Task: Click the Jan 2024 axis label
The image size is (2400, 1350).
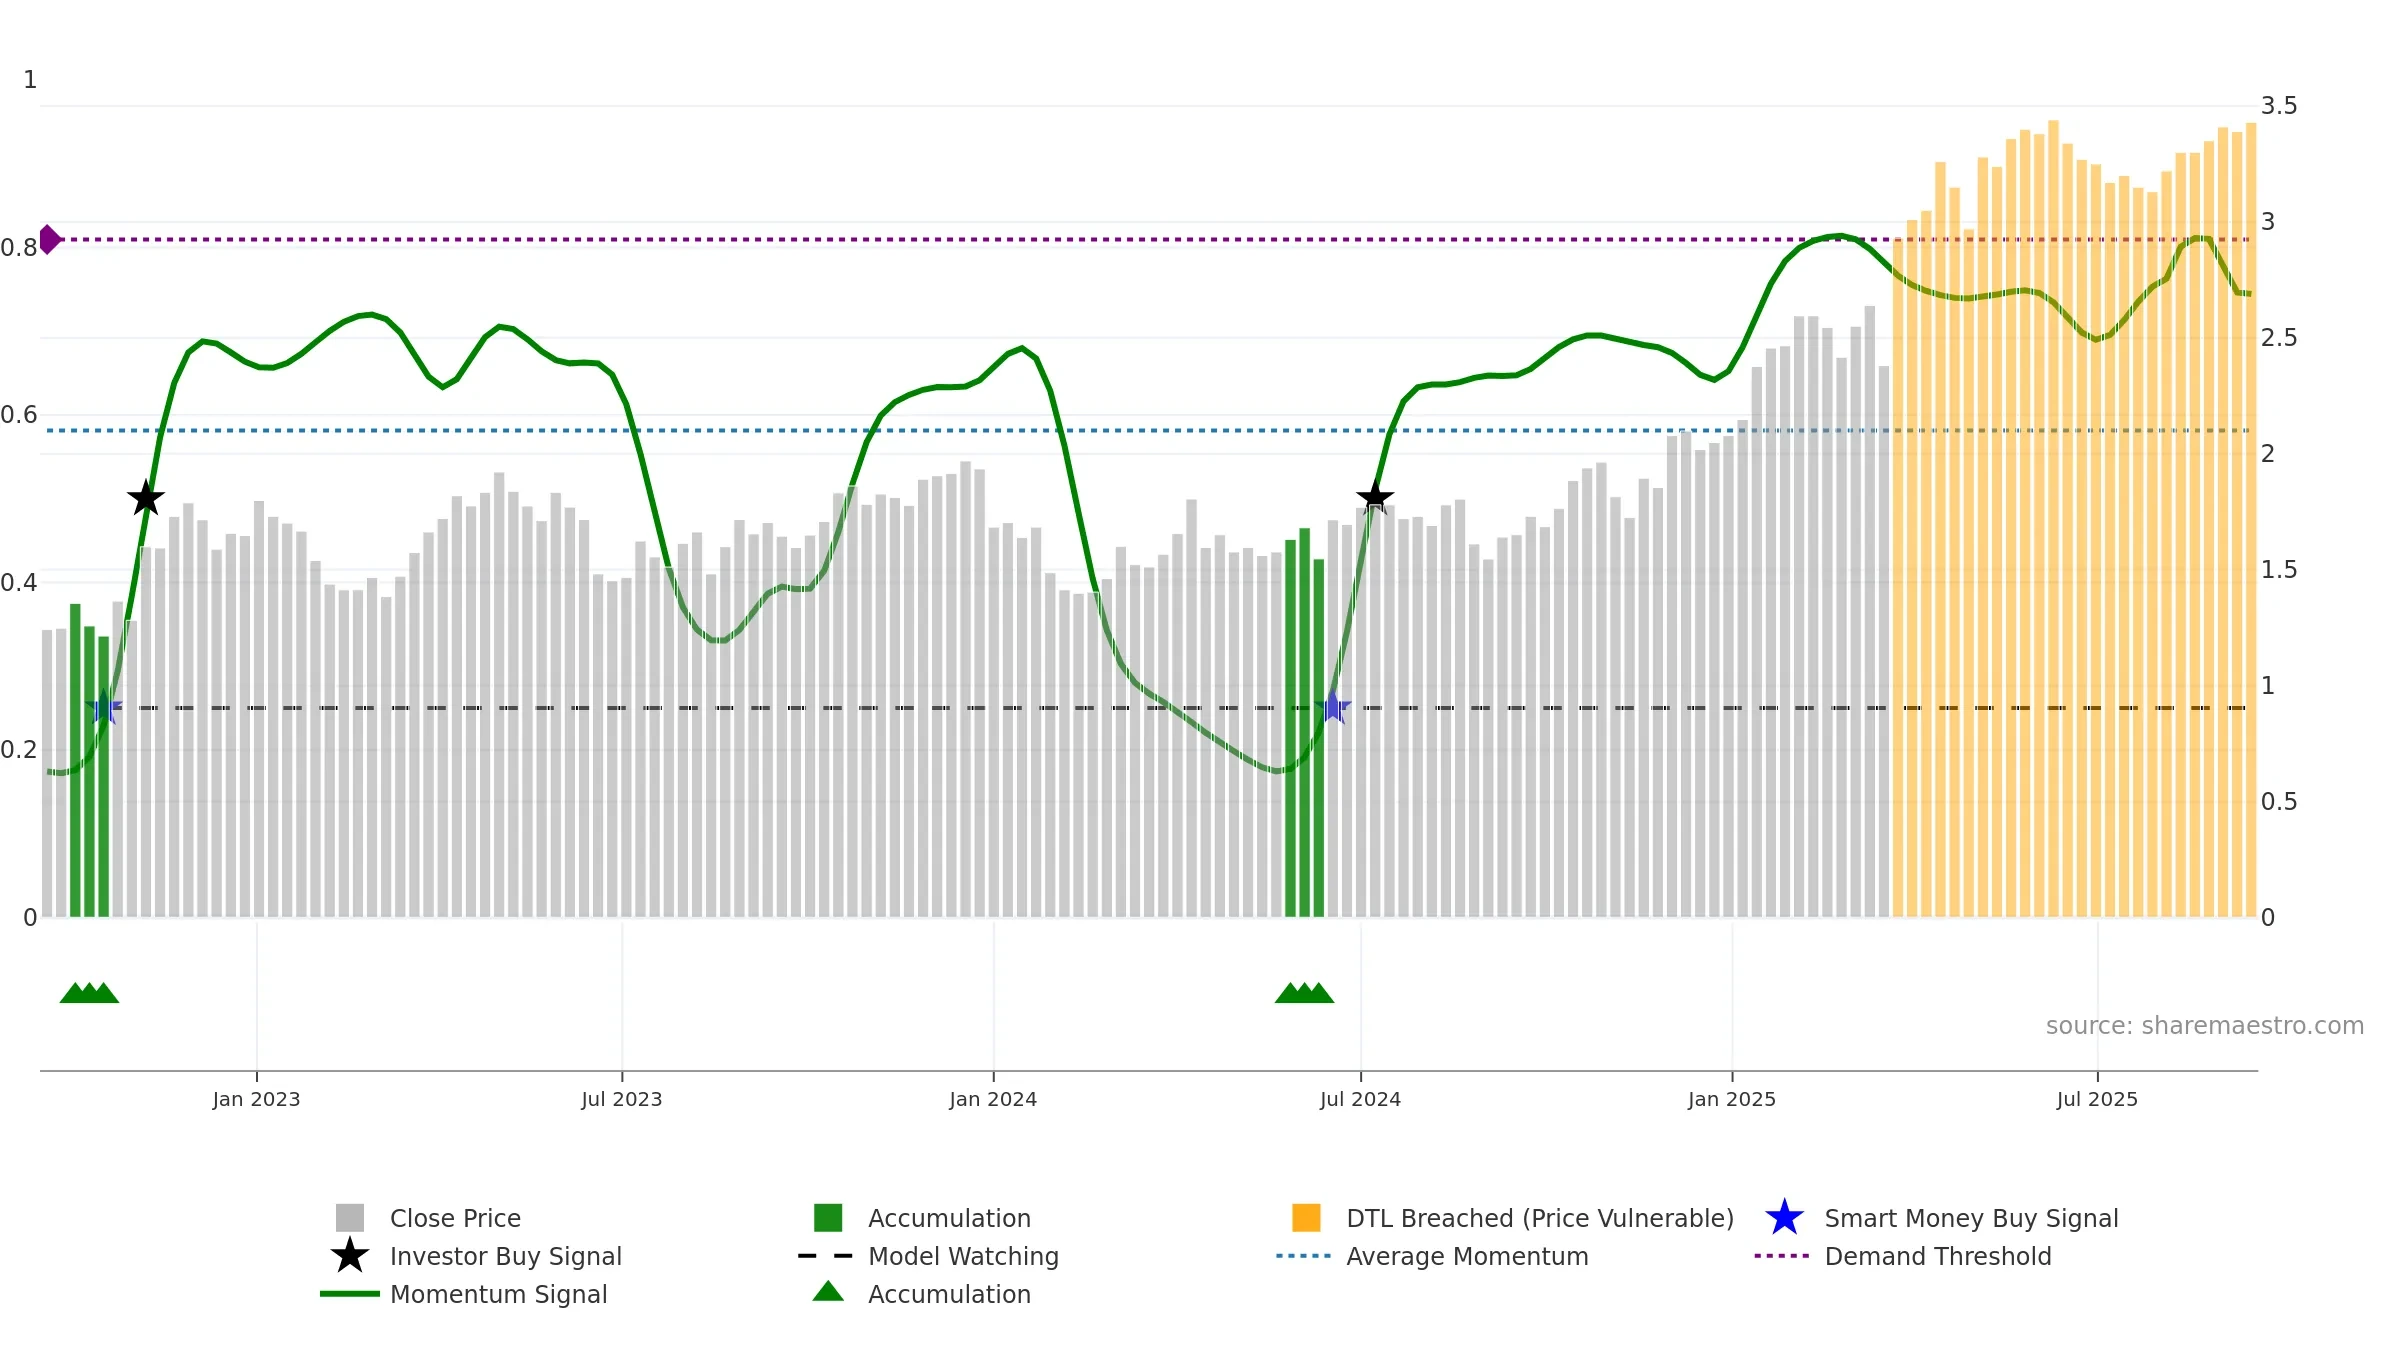Action: pyautogui.click(x=993, y=1100)
